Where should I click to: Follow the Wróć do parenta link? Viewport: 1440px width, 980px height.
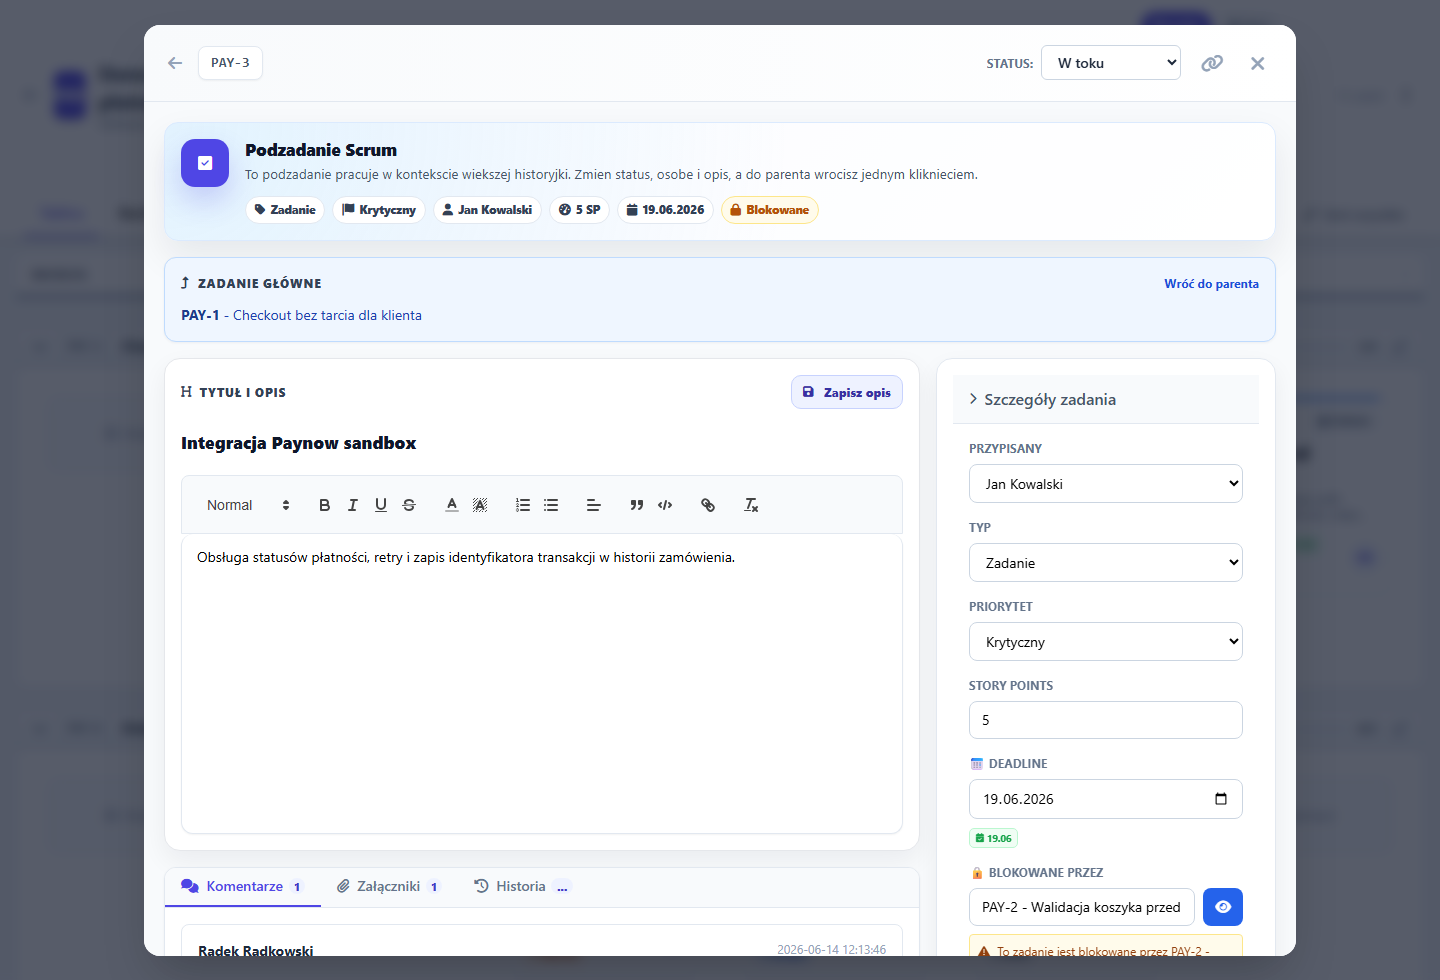coord(1211,284)
